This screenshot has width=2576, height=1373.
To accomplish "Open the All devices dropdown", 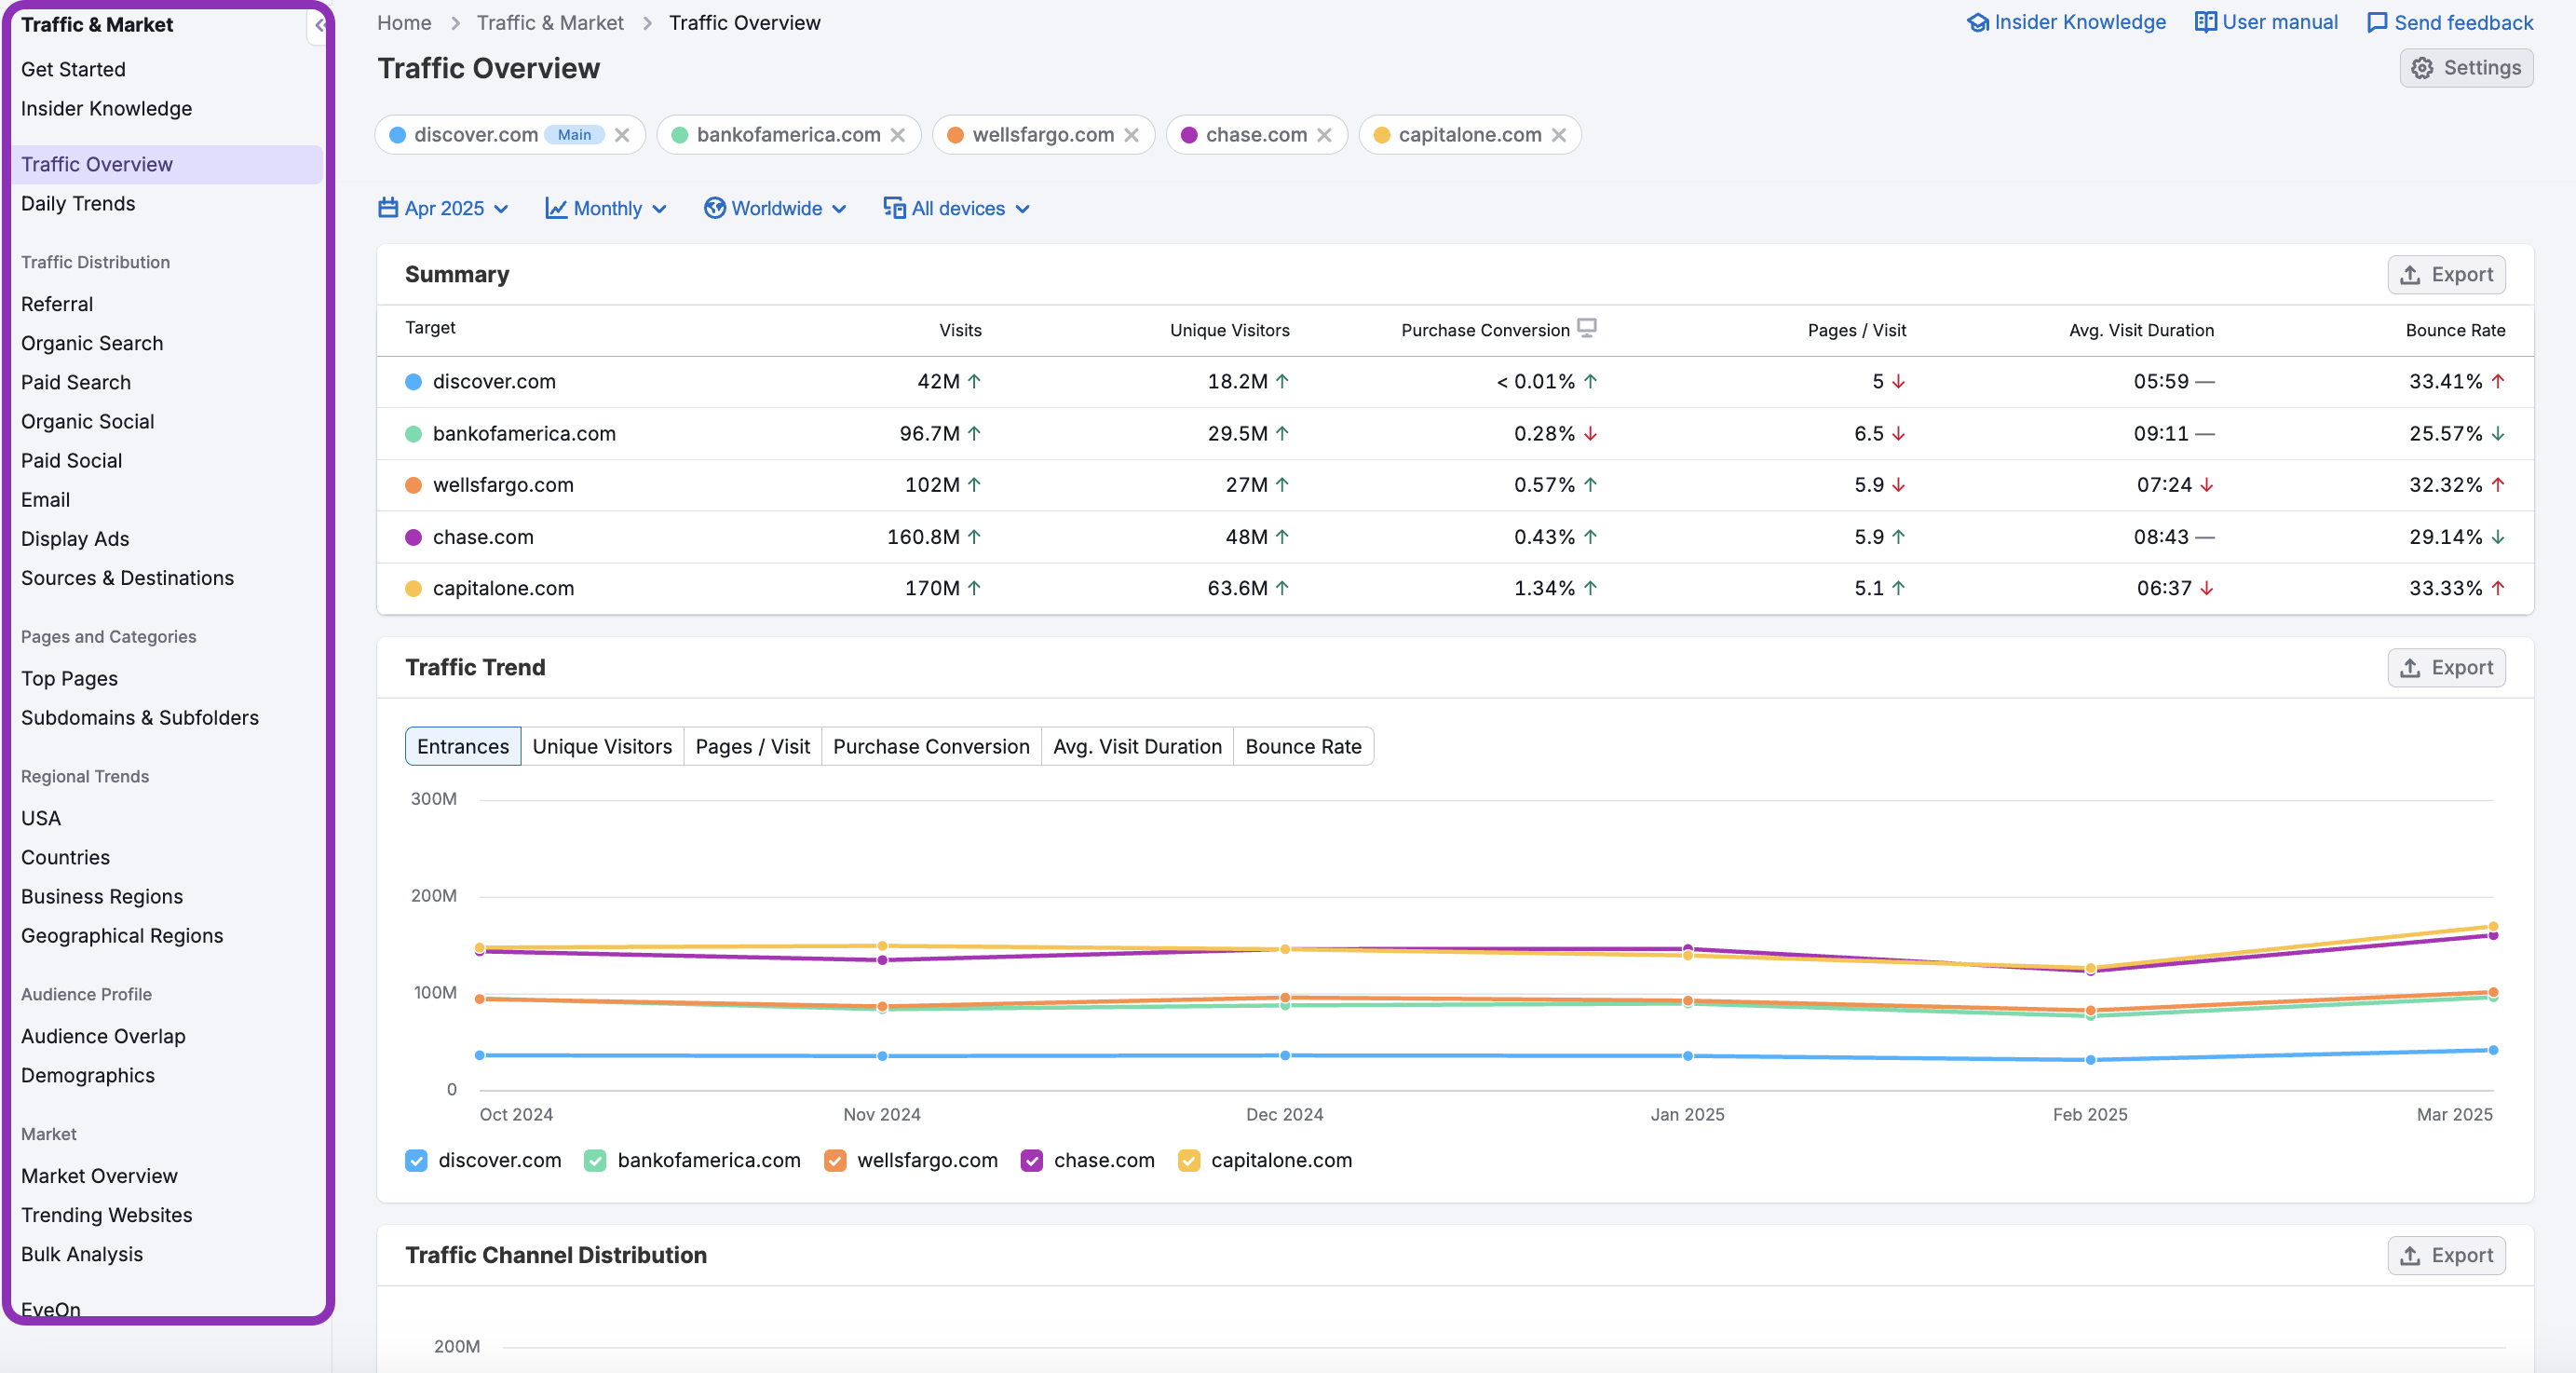I will [956, 208].
